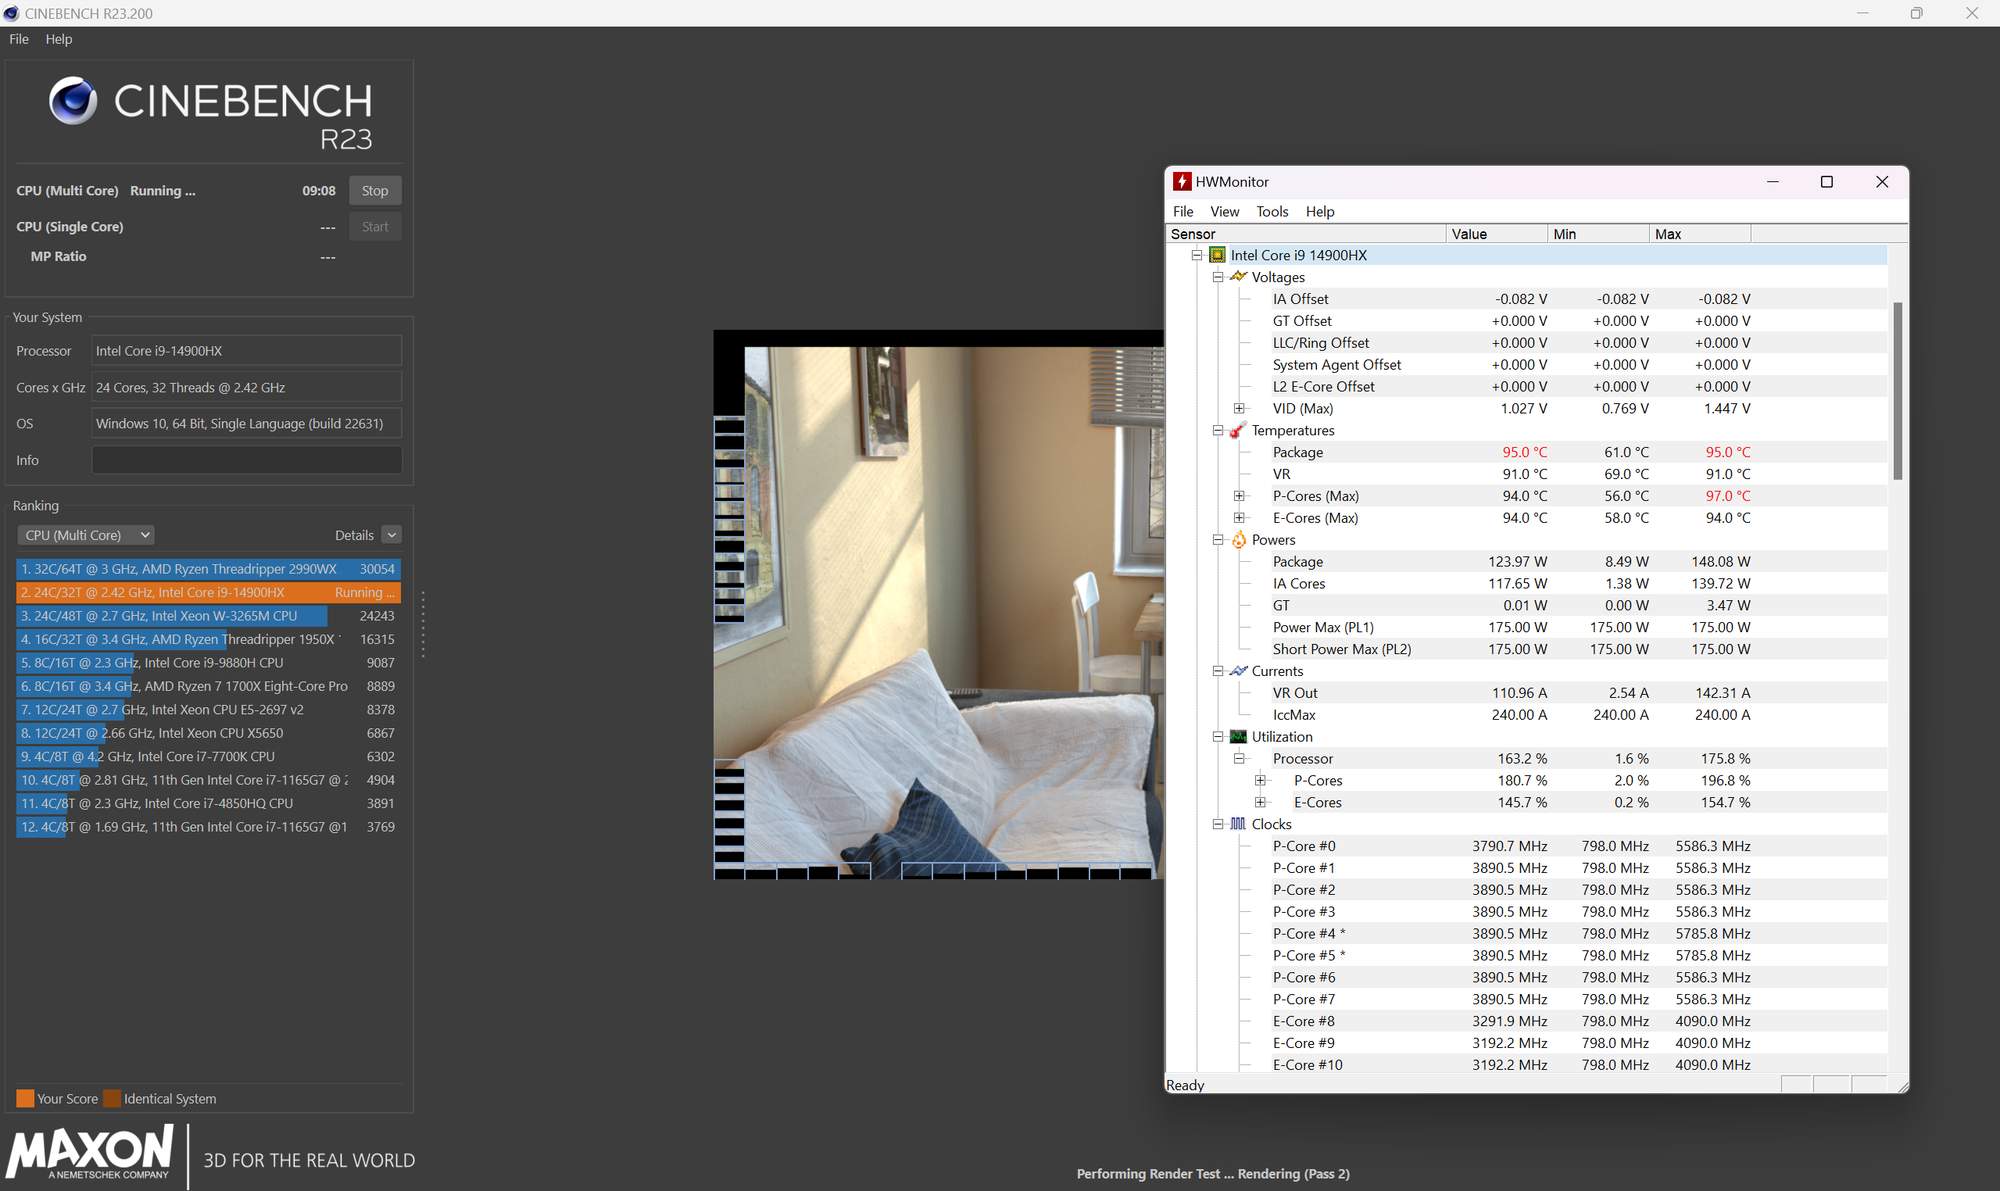Collapse the Utilization section
The width and height of the screenshot is (2000, 1191).
point(1218,737)
